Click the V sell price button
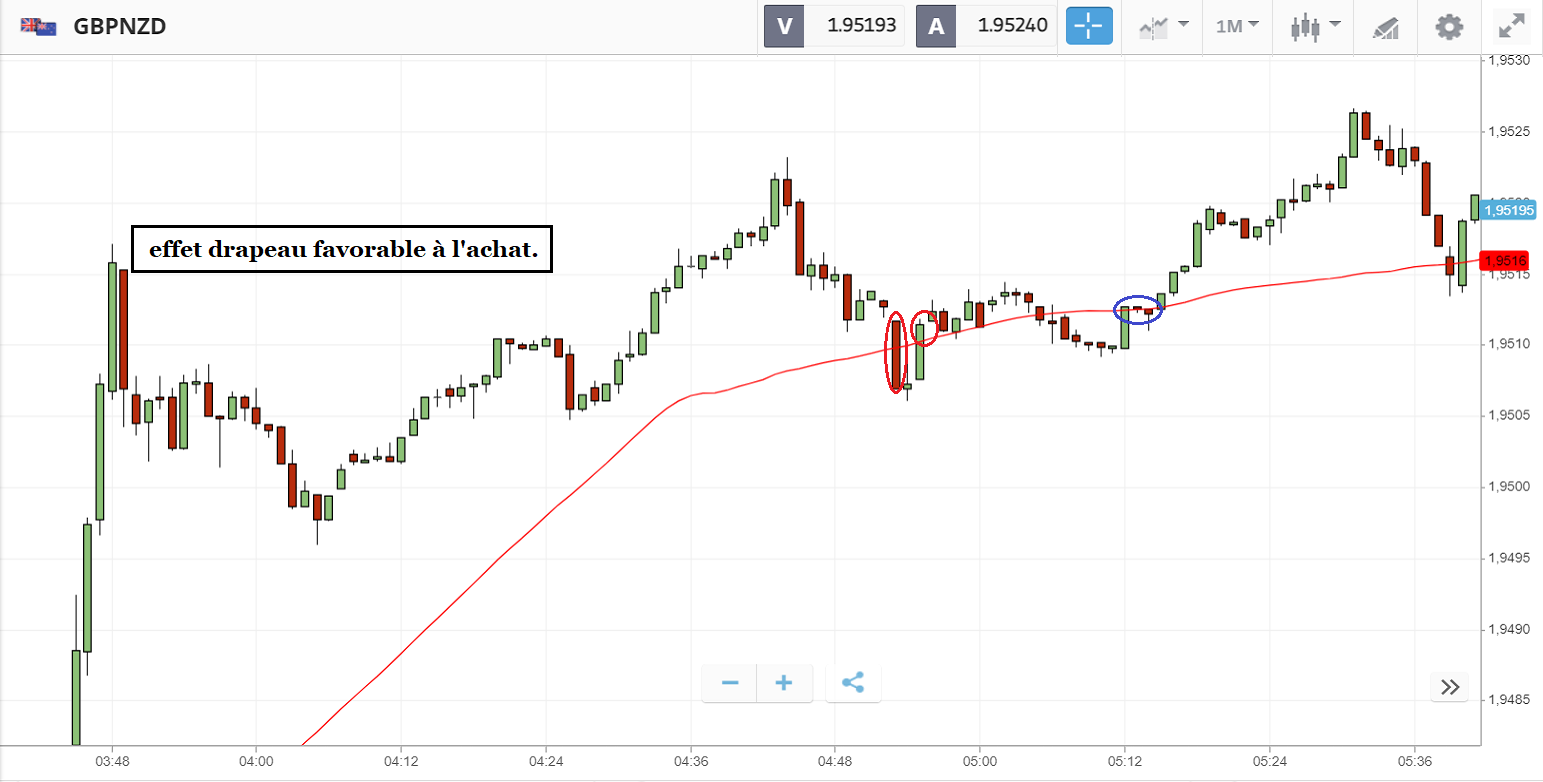1543x782 pixels. click(x=834, y=27)
